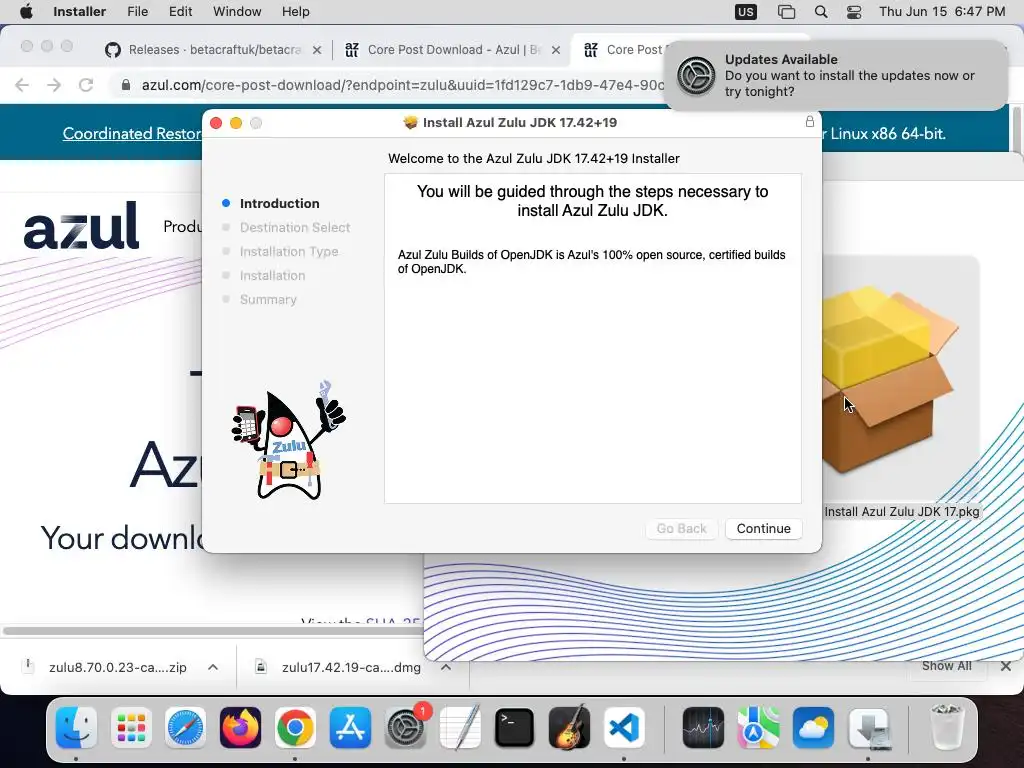Image resolution: width=1024 pixels, height=768 pixels.
Task: Click the Updates Available notification
Action: coord(836,75)
